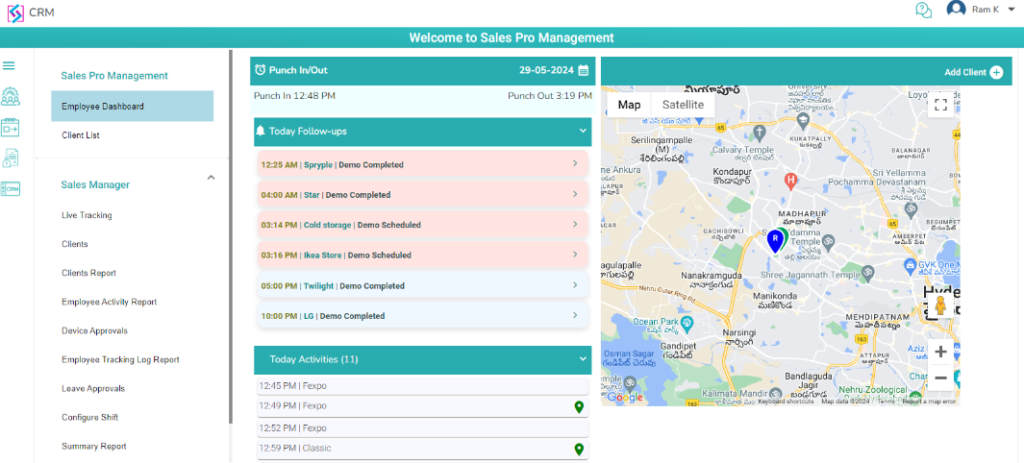Viewport: 1024px width, 463px height.
Task: Zoom in on the map with plus
Action: coord(940,352)
